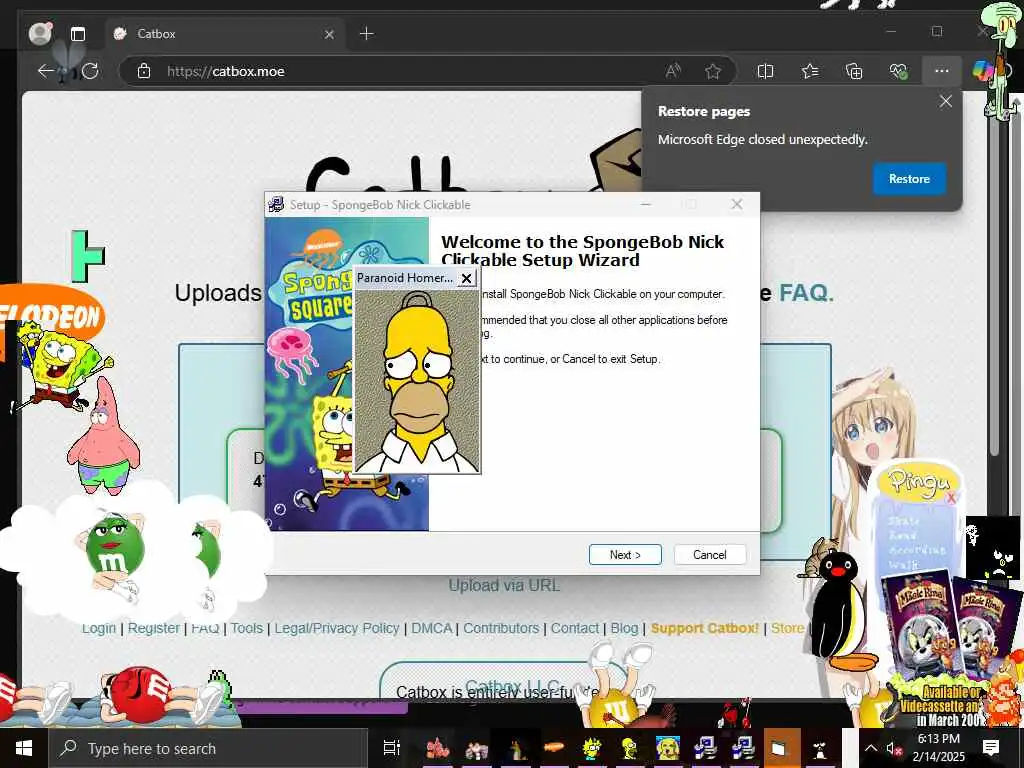Open the Upload via URL link
1024x768 pixels.
[504, 585]
